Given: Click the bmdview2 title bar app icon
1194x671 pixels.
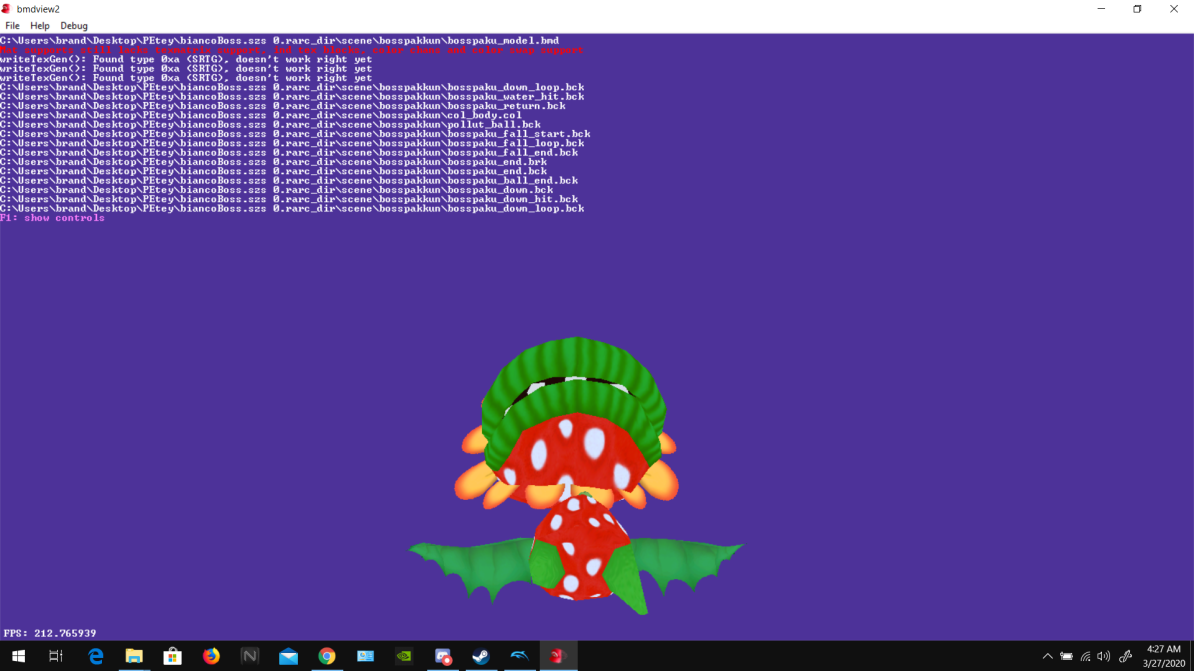Looking at the screenshot, I should tap(6, 9).
